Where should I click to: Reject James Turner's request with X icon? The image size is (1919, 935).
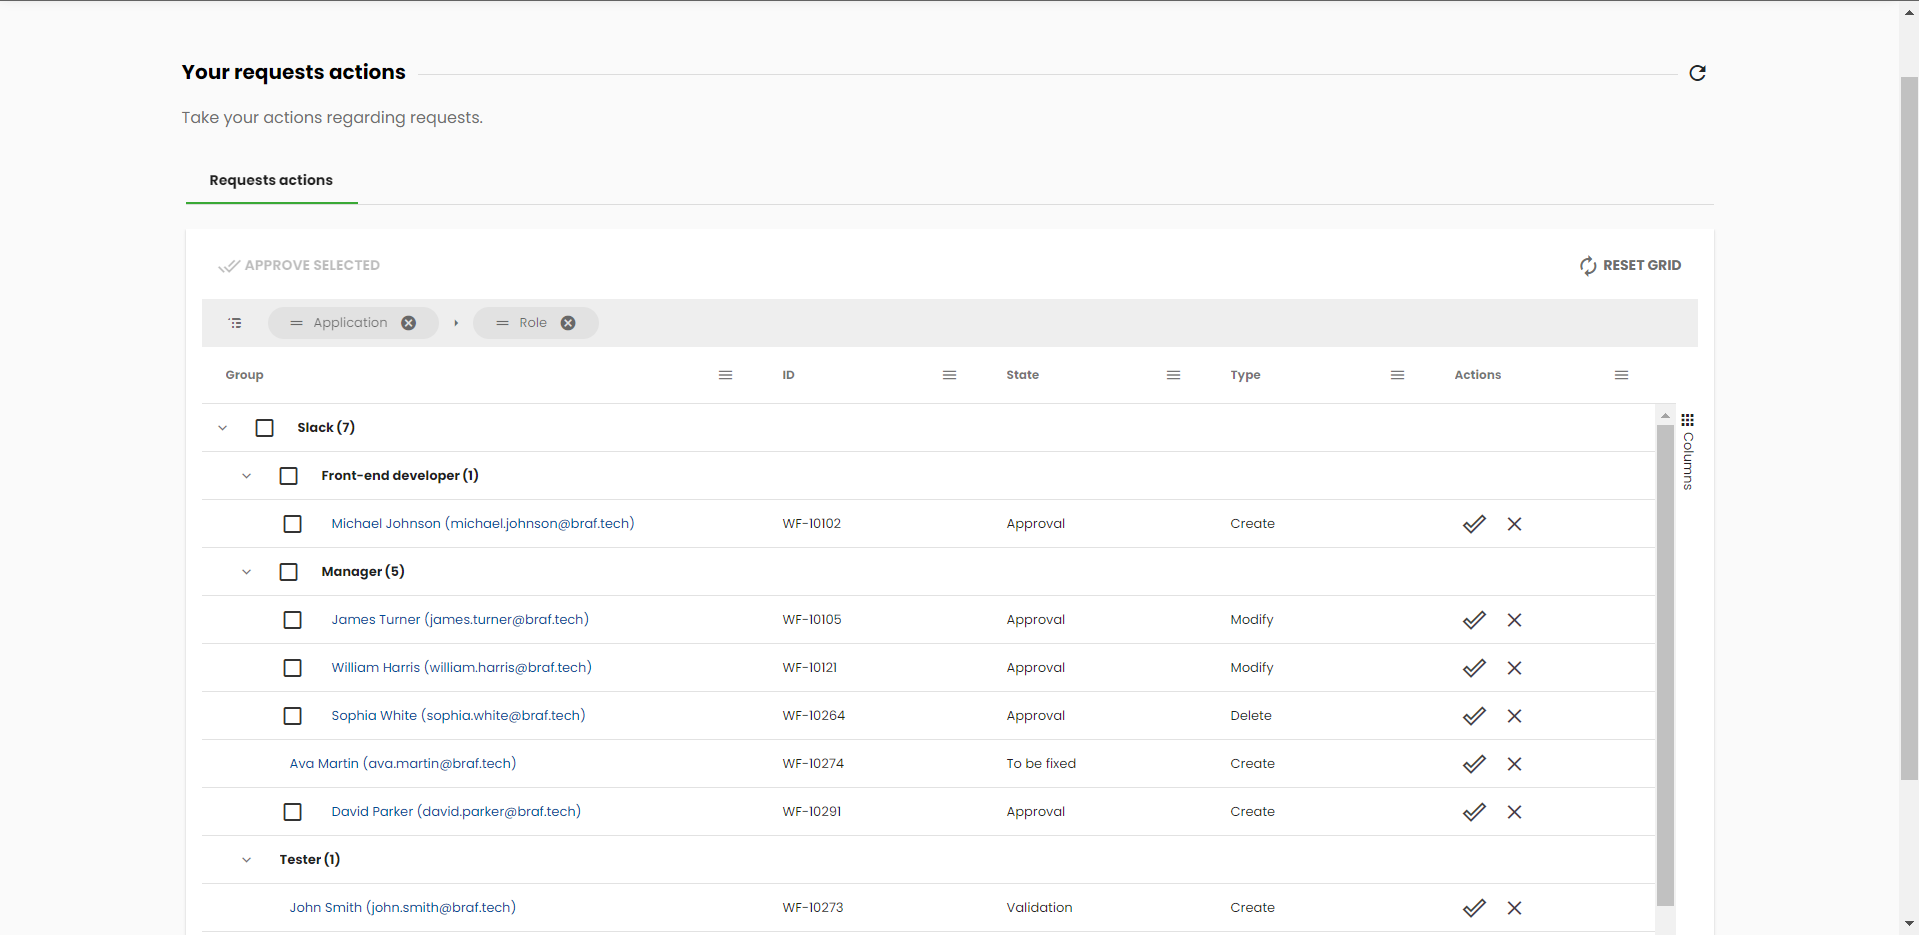(x=1514, y=620)
